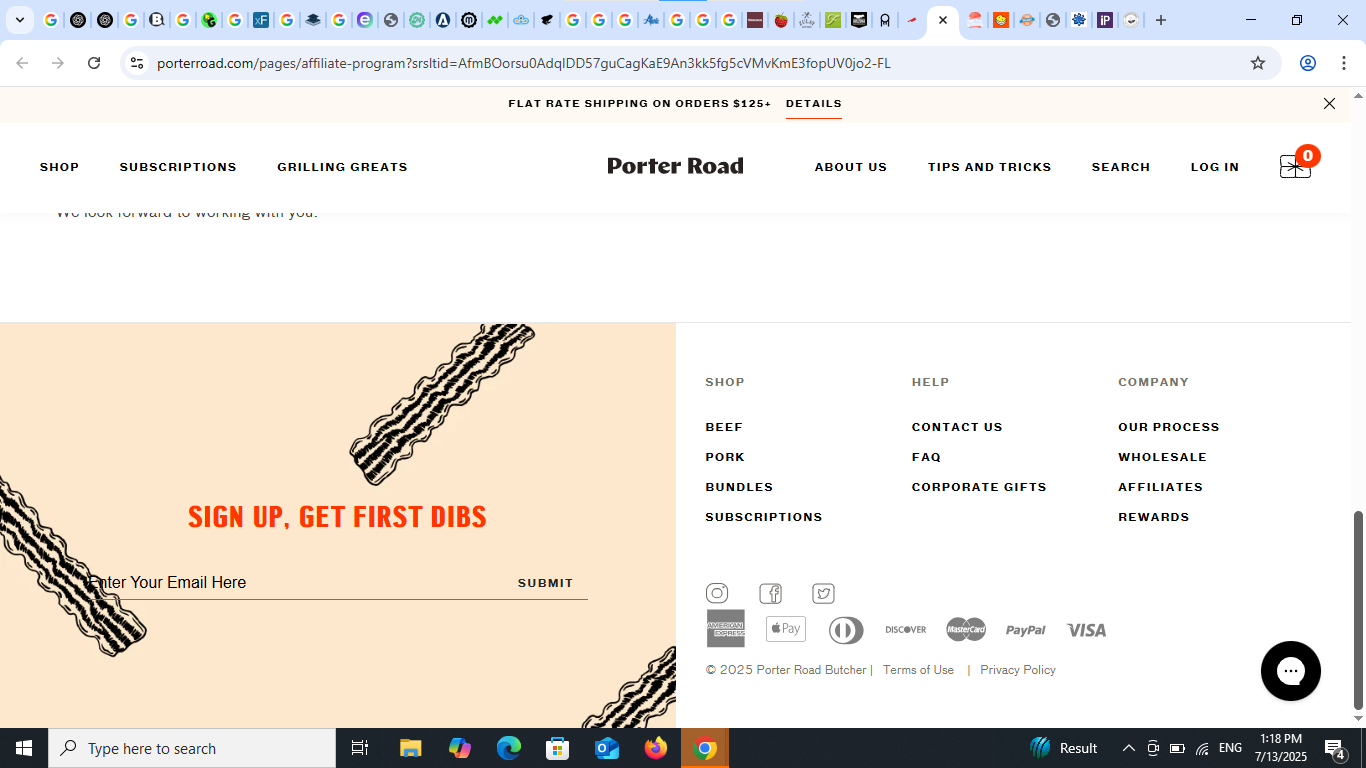Click SUBMIT for the email signup

tap(546, 583)
